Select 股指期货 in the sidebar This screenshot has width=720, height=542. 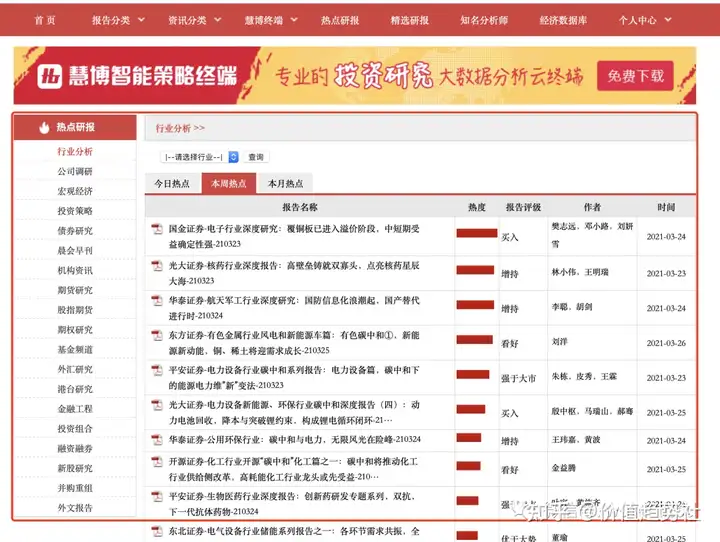(x=75, y=310)
